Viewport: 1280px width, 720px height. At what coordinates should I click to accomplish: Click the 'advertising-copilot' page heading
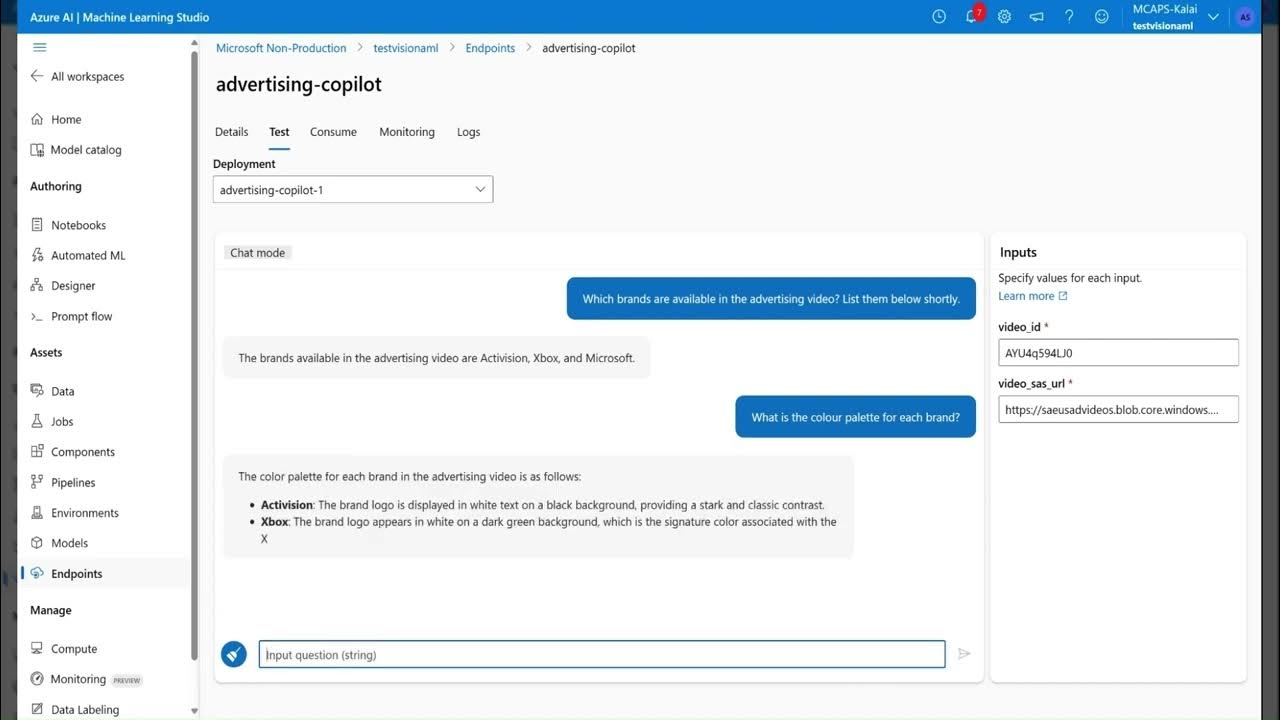pyautogui.click(x=299, y=84)
